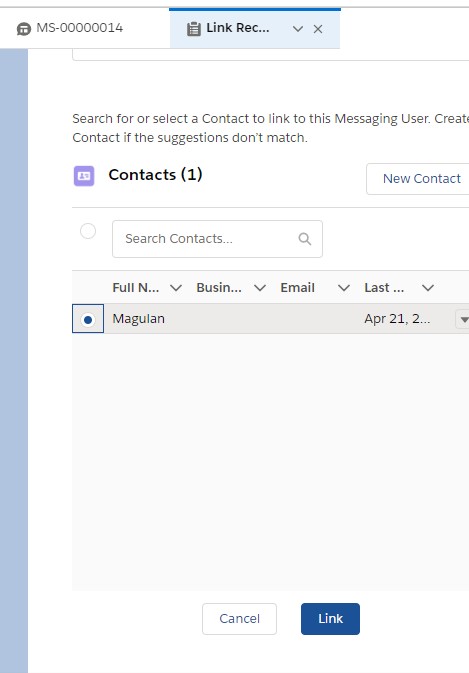Switch to the MS-00000014 tab
Viewport: 469px width, 673px height.
click(x=80, y=28)
